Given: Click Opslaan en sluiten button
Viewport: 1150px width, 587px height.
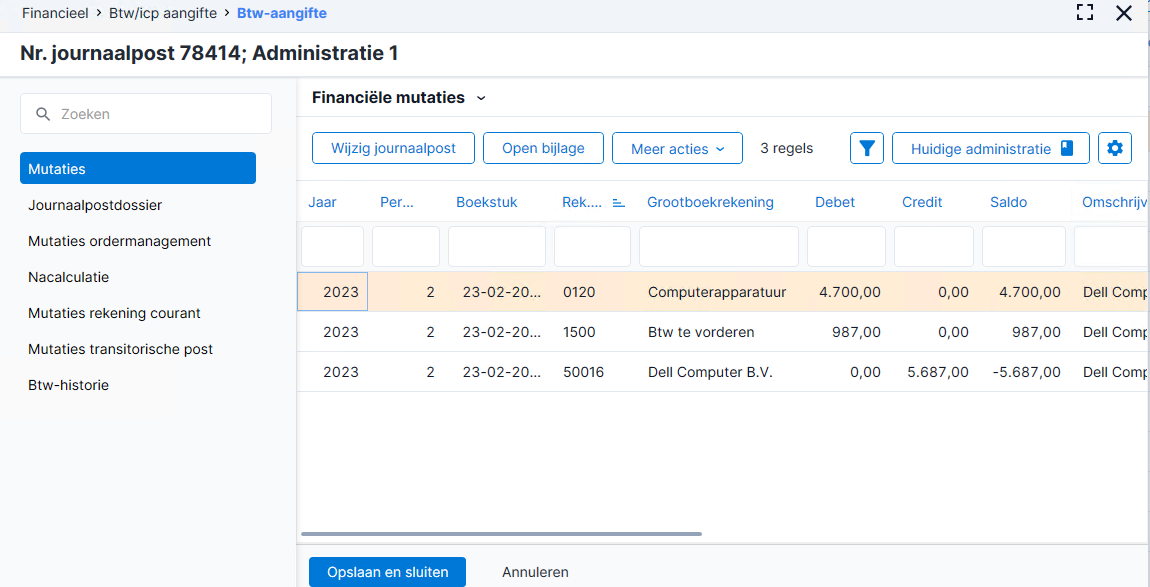Looking at the screenshot, I should click(x=387, y=572).
